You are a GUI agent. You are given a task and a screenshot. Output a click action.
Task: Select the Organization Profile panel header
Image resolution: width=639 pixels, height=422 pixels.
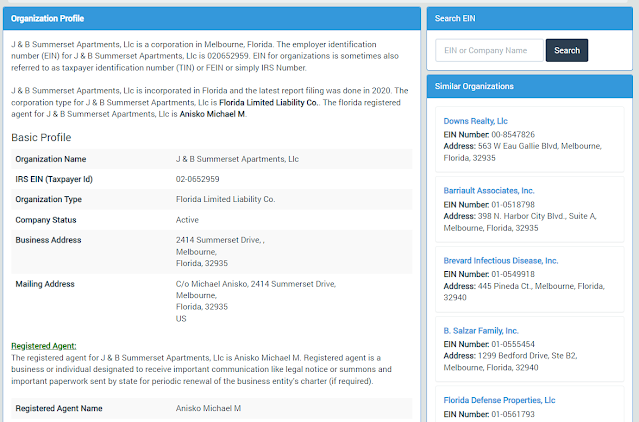click(212, 18)
